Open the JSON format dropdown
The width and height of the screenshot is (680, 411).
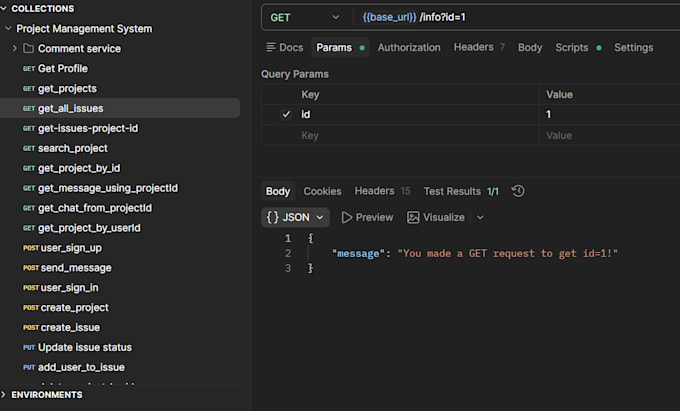tap(295, 217)
